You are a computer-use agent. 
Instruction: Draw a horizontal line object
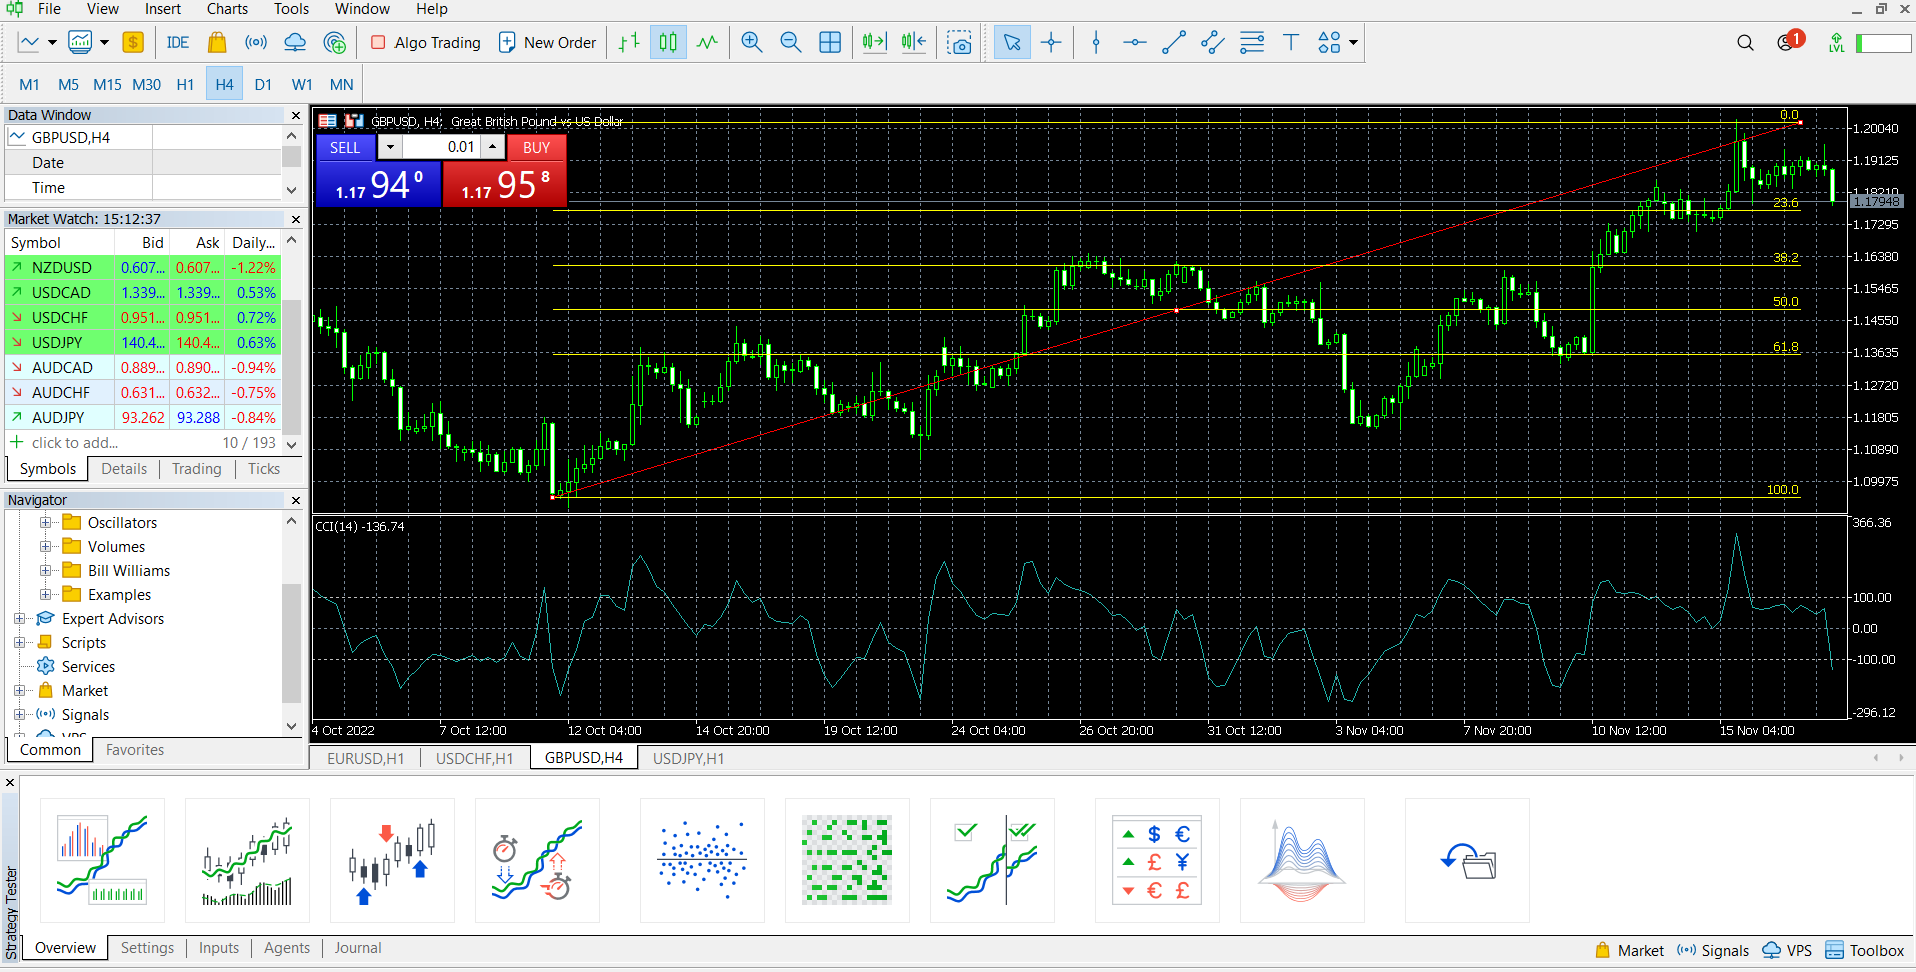[x=1135, y=42]
